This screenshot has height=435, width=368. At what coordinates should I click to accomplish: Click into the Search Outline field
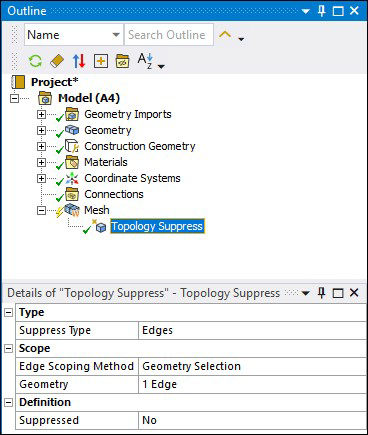pyautogui.click(x=169, y=34)
